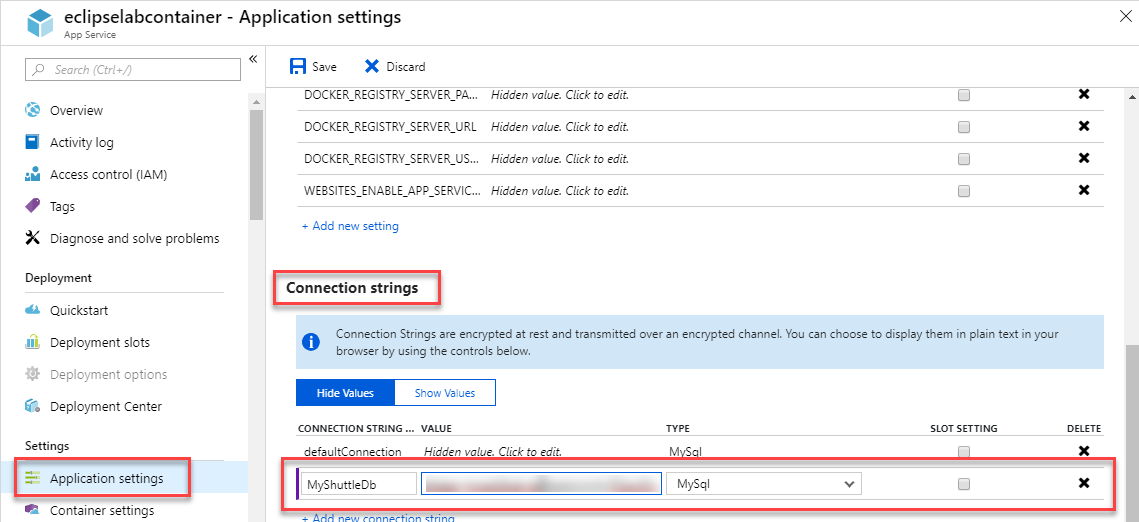Screen dimensions: 1139x522
Task: Click the Add new setting link
Action: 350,226
